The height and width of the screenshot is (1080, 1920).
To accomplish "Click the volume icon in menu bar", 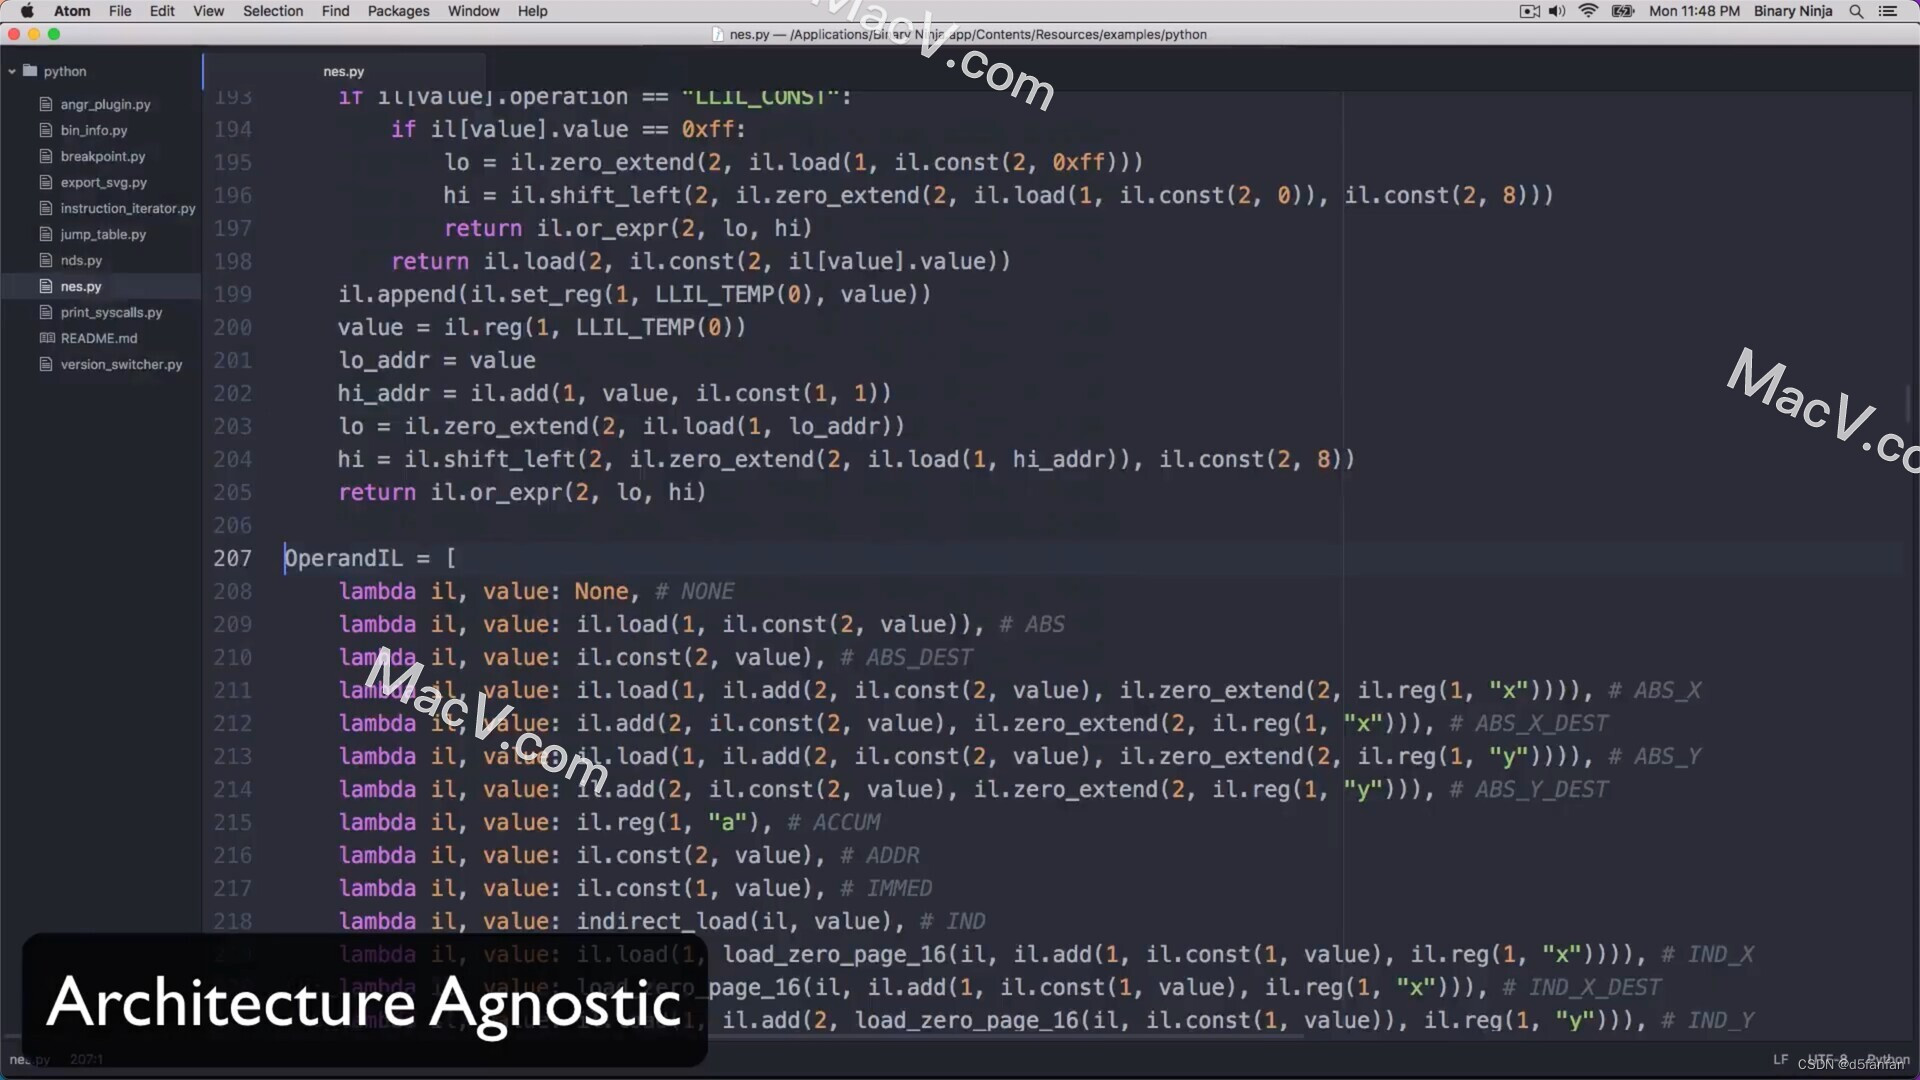I will [1557, 11].
